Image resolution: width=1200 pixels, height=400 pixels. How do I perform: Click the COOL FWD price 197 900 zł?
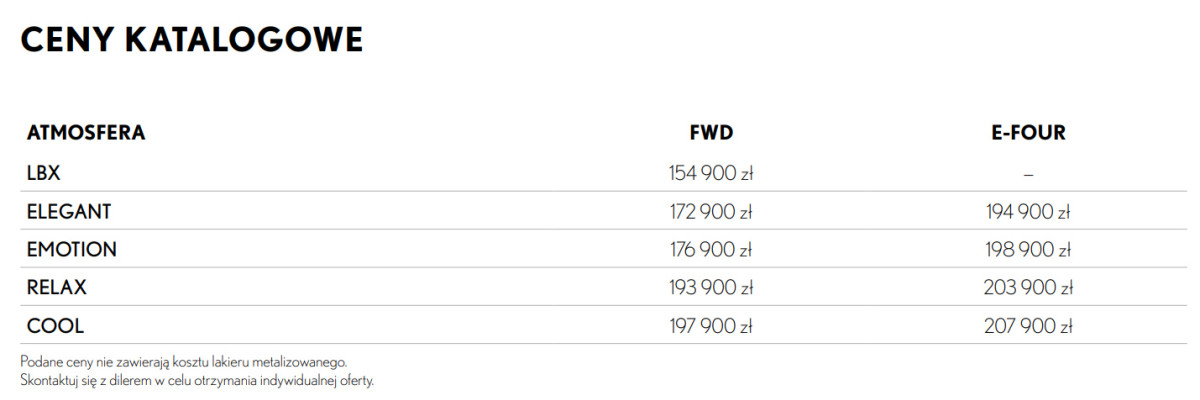(x=711, y=326)
